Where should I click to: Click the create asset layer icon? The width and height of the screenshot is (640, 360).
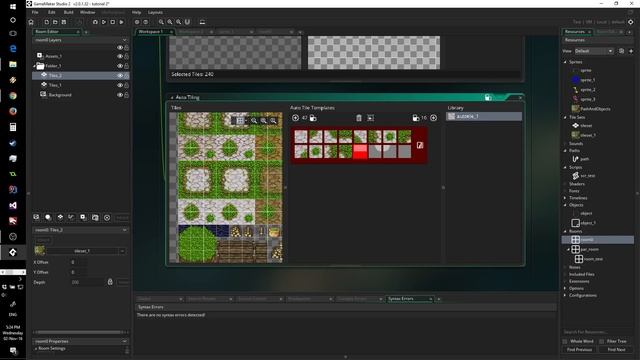83,218
